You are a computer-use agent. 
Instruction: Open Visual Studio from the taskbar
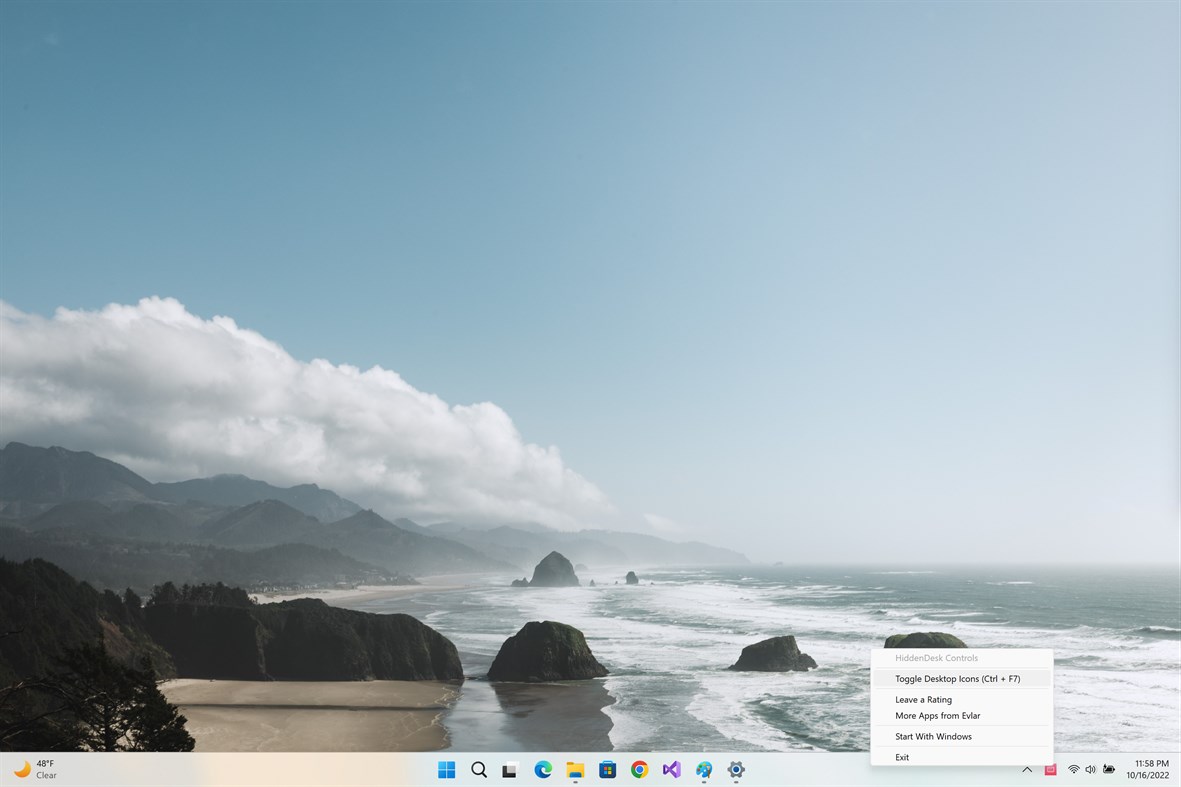point(672,770)
